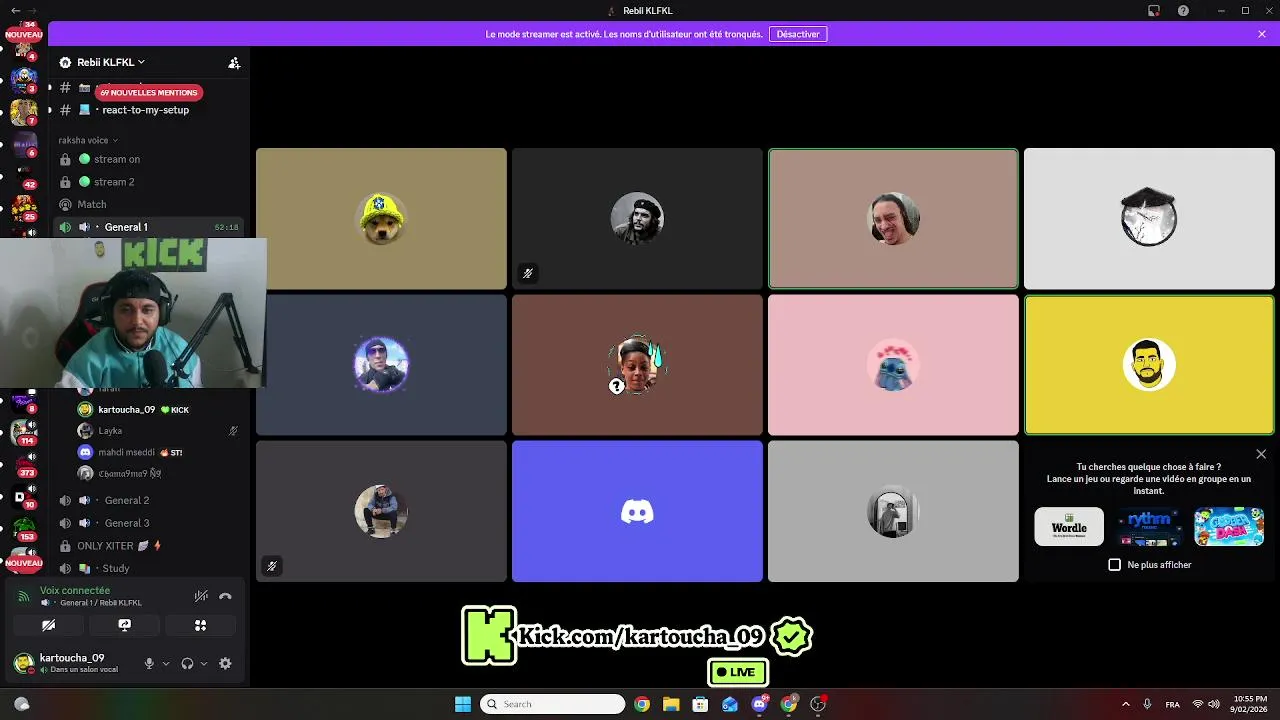Screen dimensions: 1280x720
Task: Toggle noise suppression in voice panel
Action: (201, 596)
